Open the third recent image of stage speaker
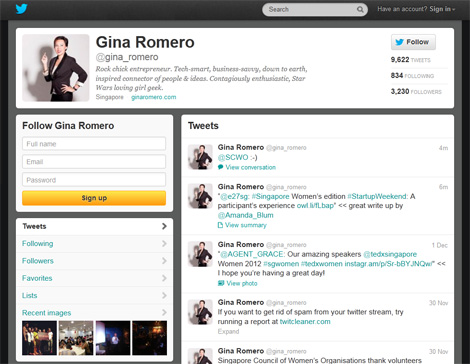470x364 pixels. click(113, 338)
